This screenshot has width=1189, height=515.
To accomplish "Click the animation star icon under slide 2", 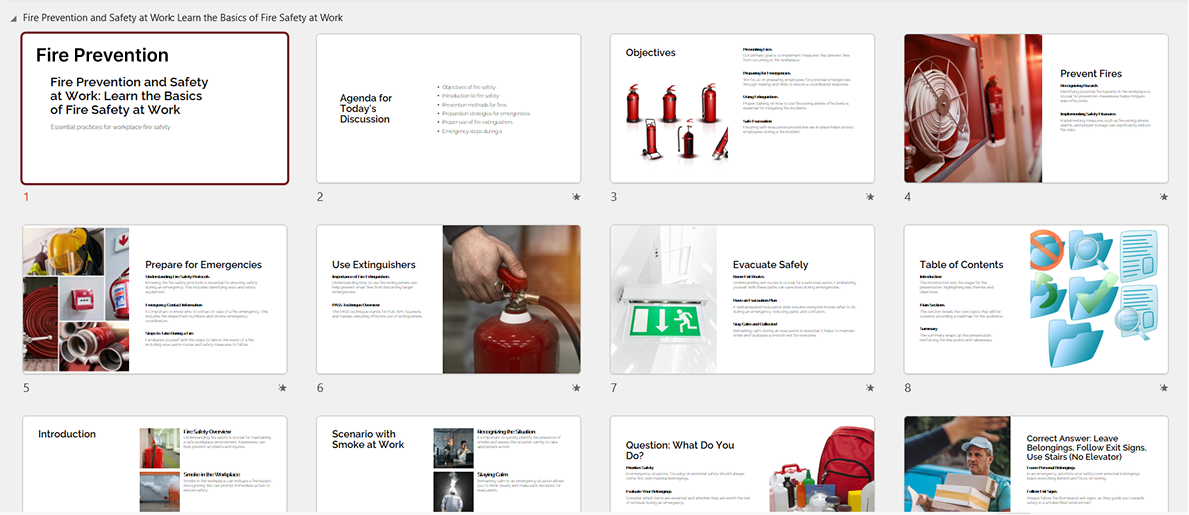I will click(x=576, y=197).
